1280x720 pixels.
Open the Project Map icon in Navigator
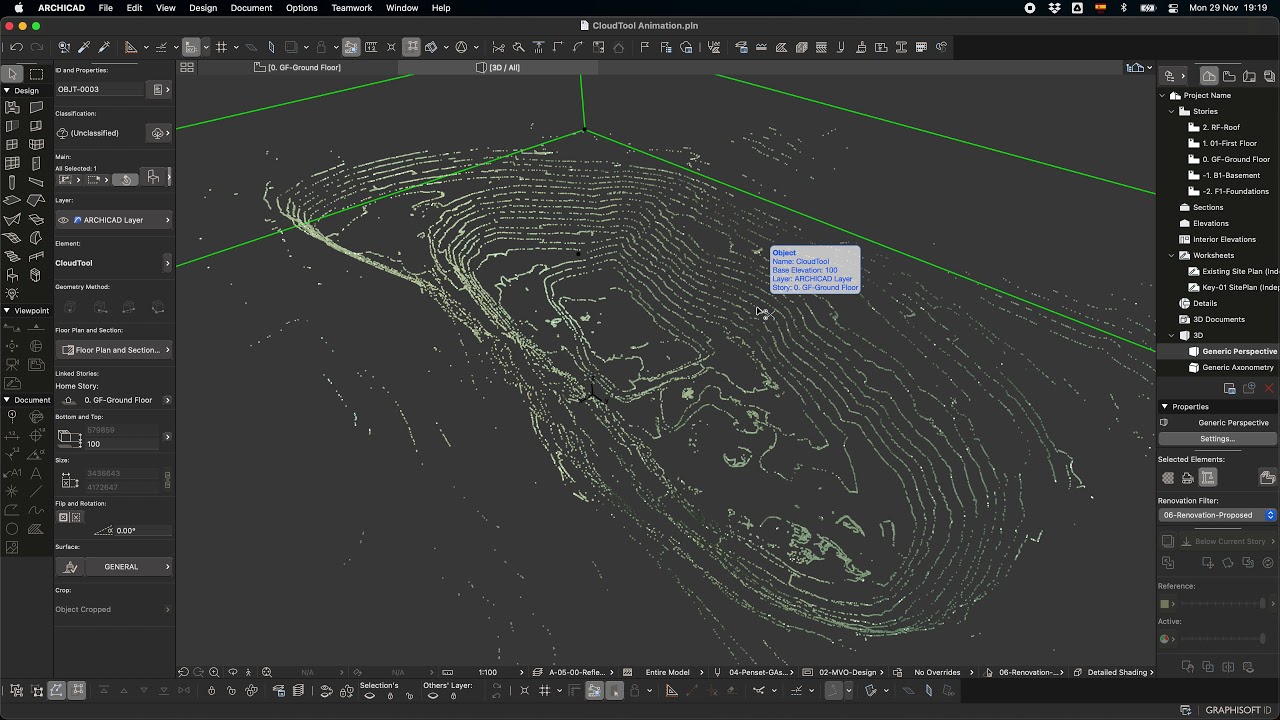(1209, 76)
